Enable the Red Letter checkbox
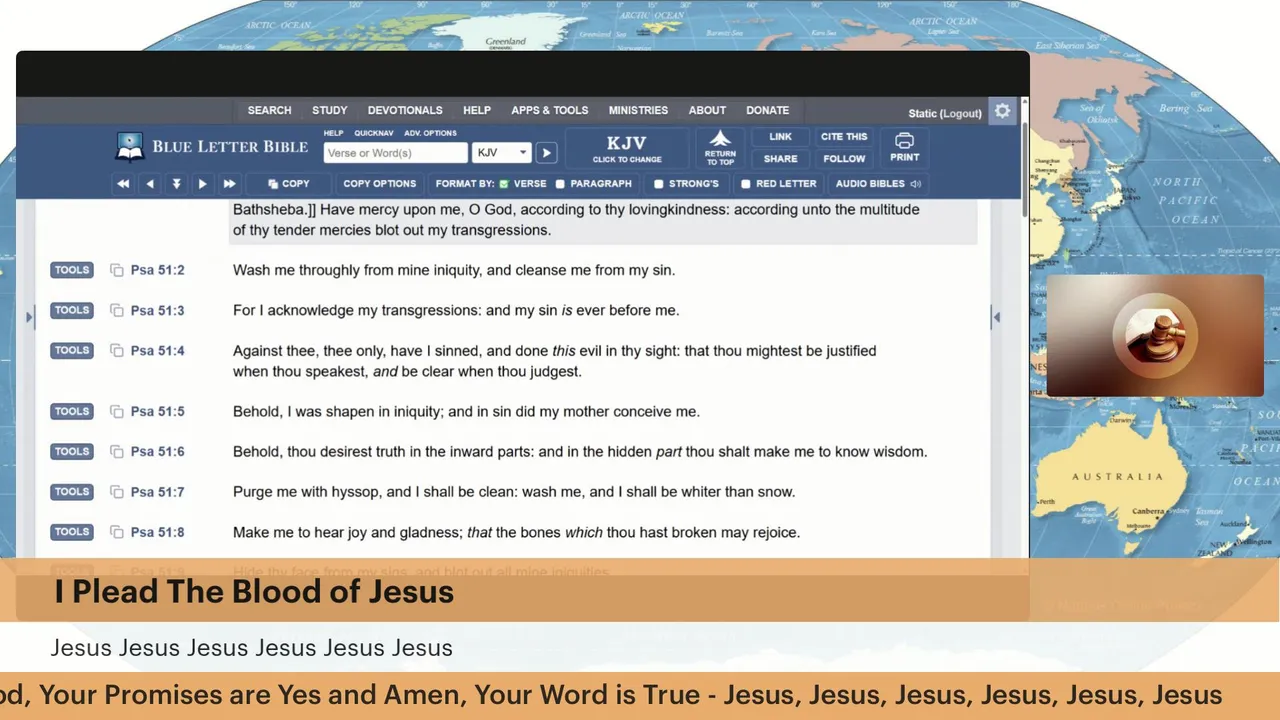Image resolution: width=1280 pixels, height=720 pixels. point(745,184)
